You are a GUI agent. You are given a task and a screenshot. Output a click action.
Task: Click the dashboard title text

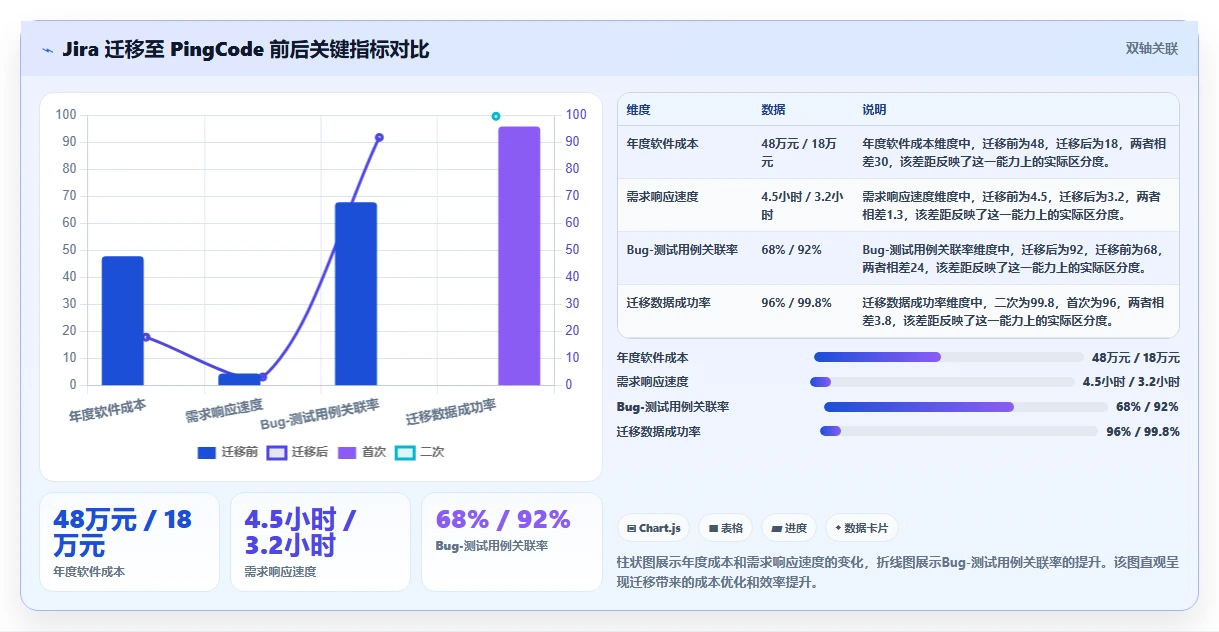click(x=246, y=49)
